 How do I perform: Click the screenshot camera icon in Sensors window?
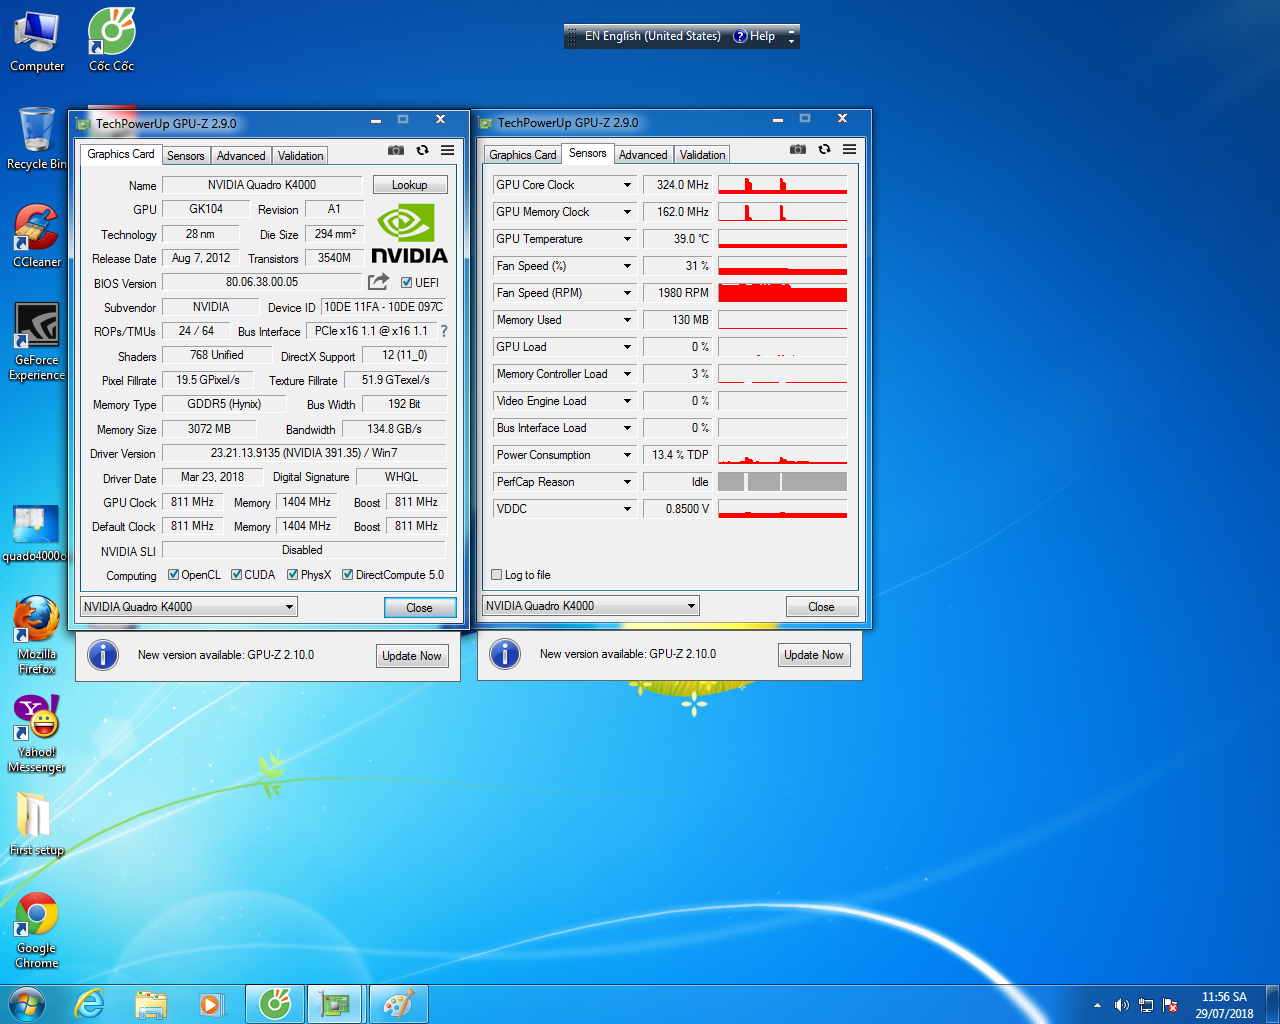tap(797, 149)
